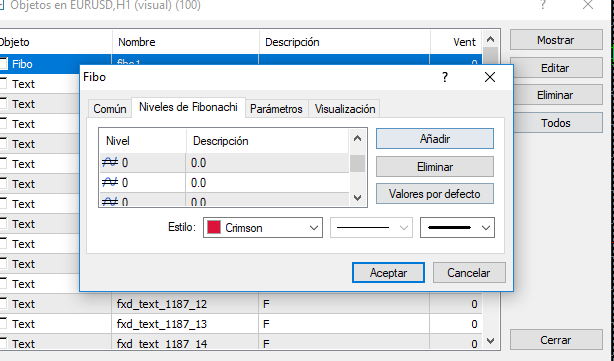Select the Niveles de Fibonachi tab
This screenshot has width=614, height=361.
(x=188, y=107)
